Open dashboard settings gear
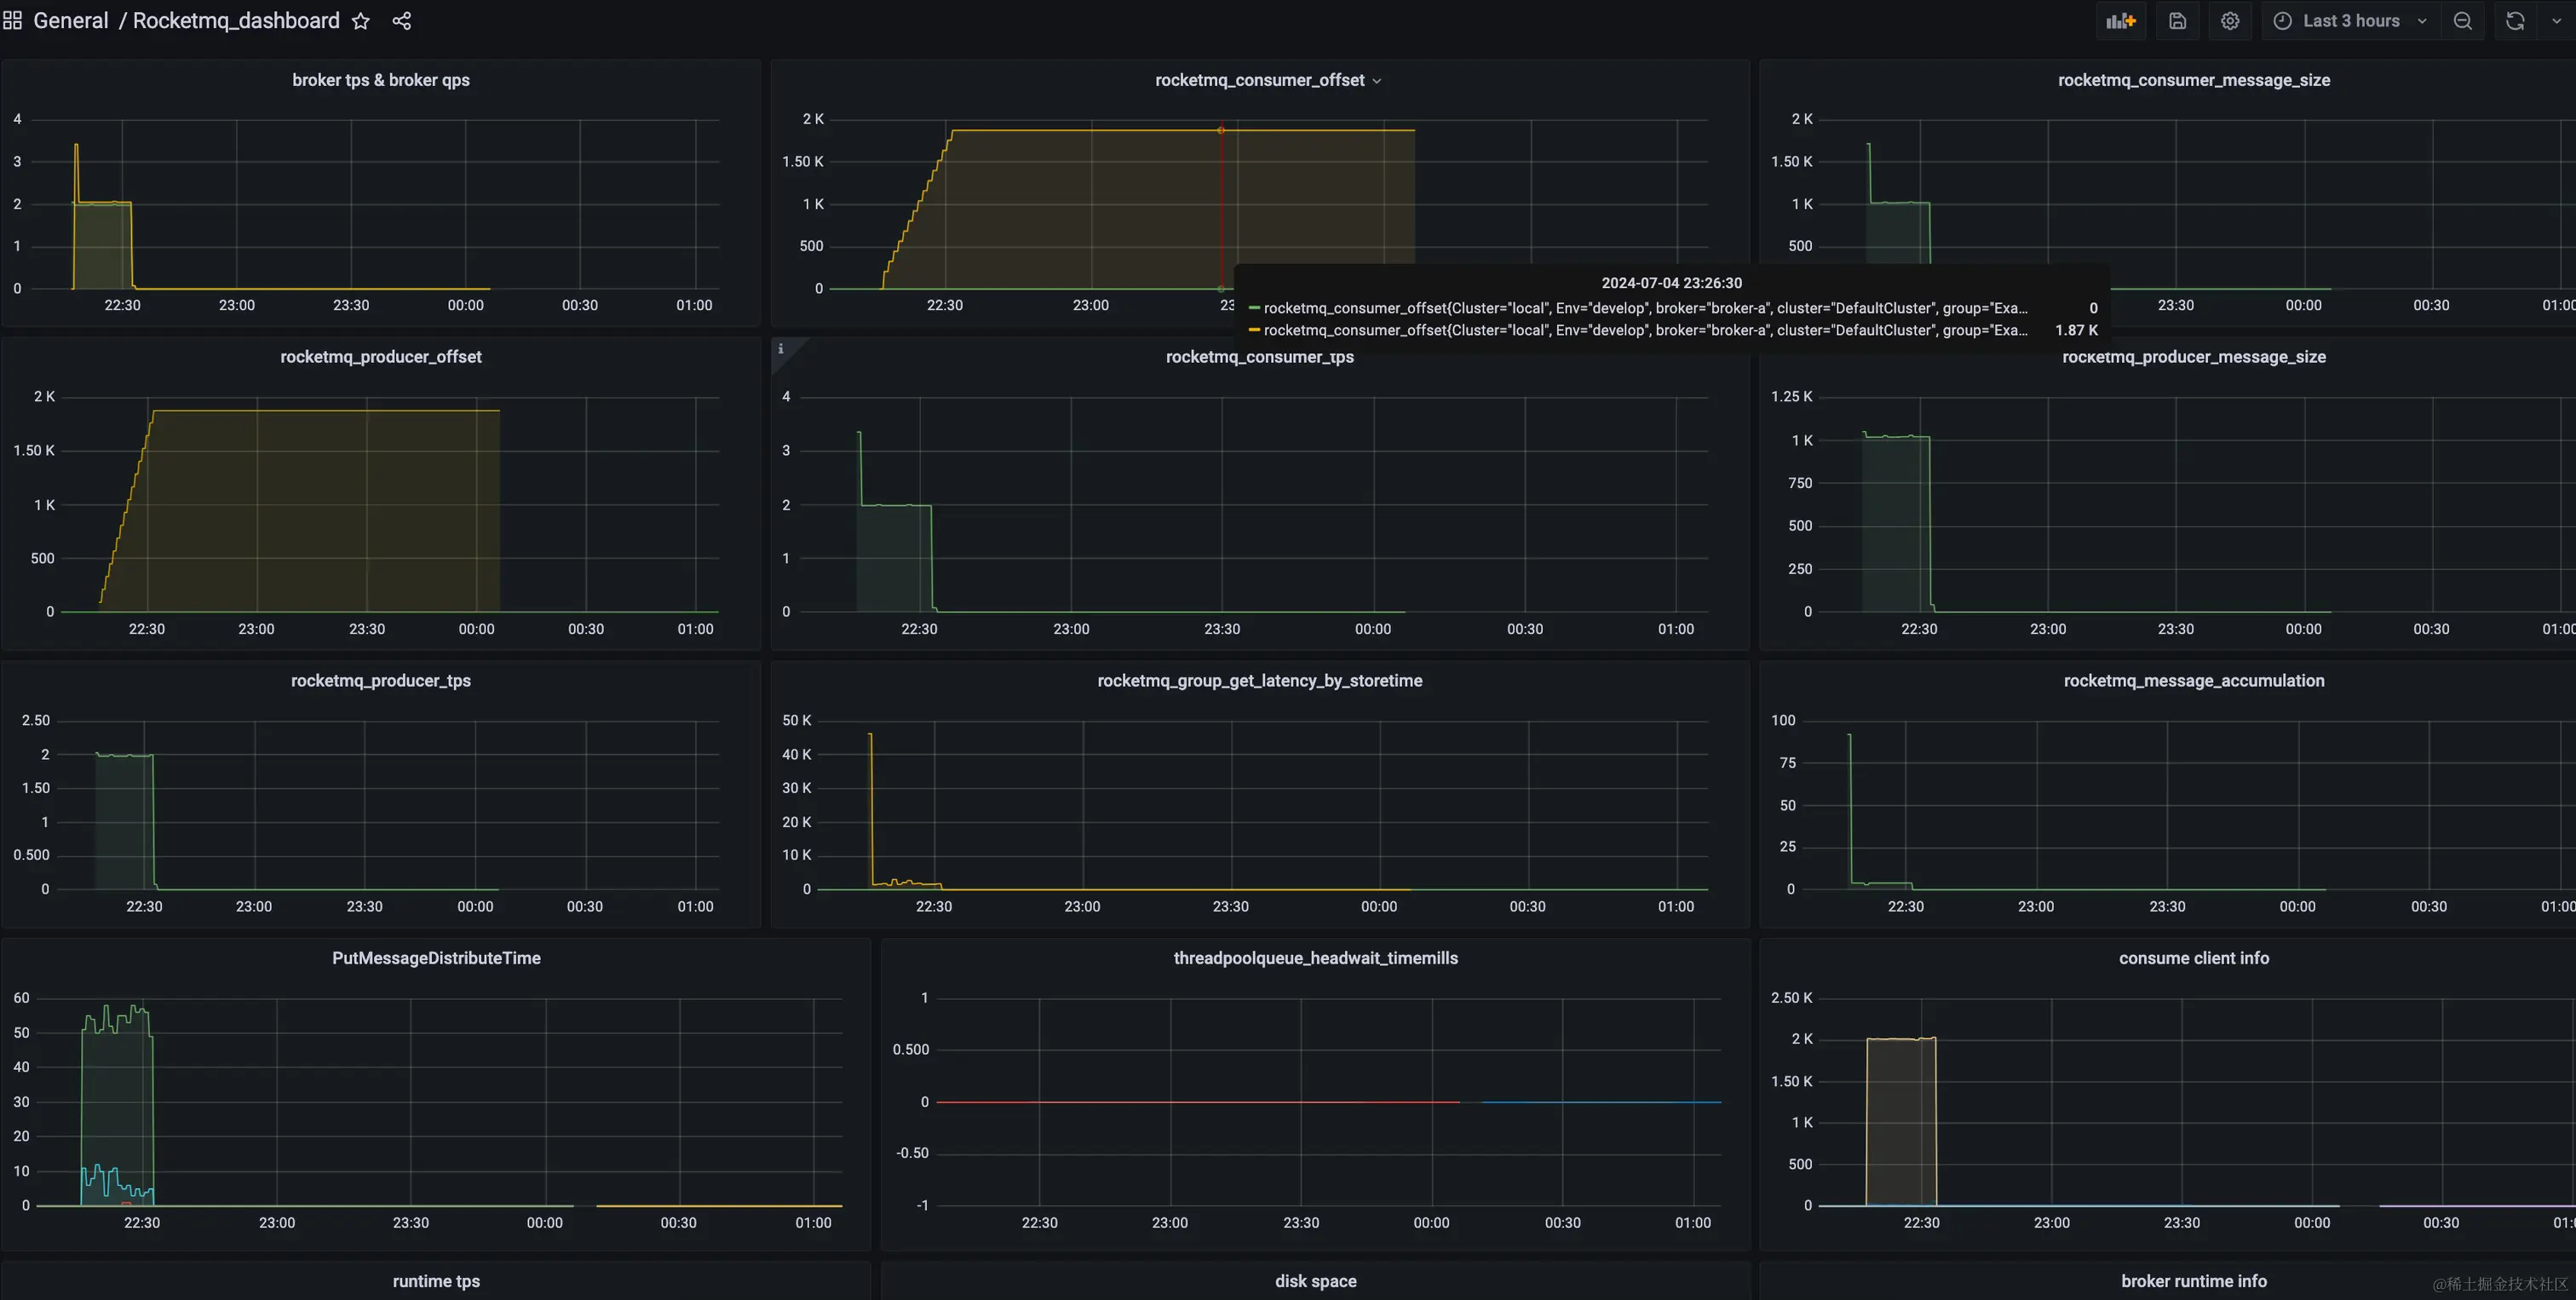Viewport: 2576px width, 1300px height. 2230,21
